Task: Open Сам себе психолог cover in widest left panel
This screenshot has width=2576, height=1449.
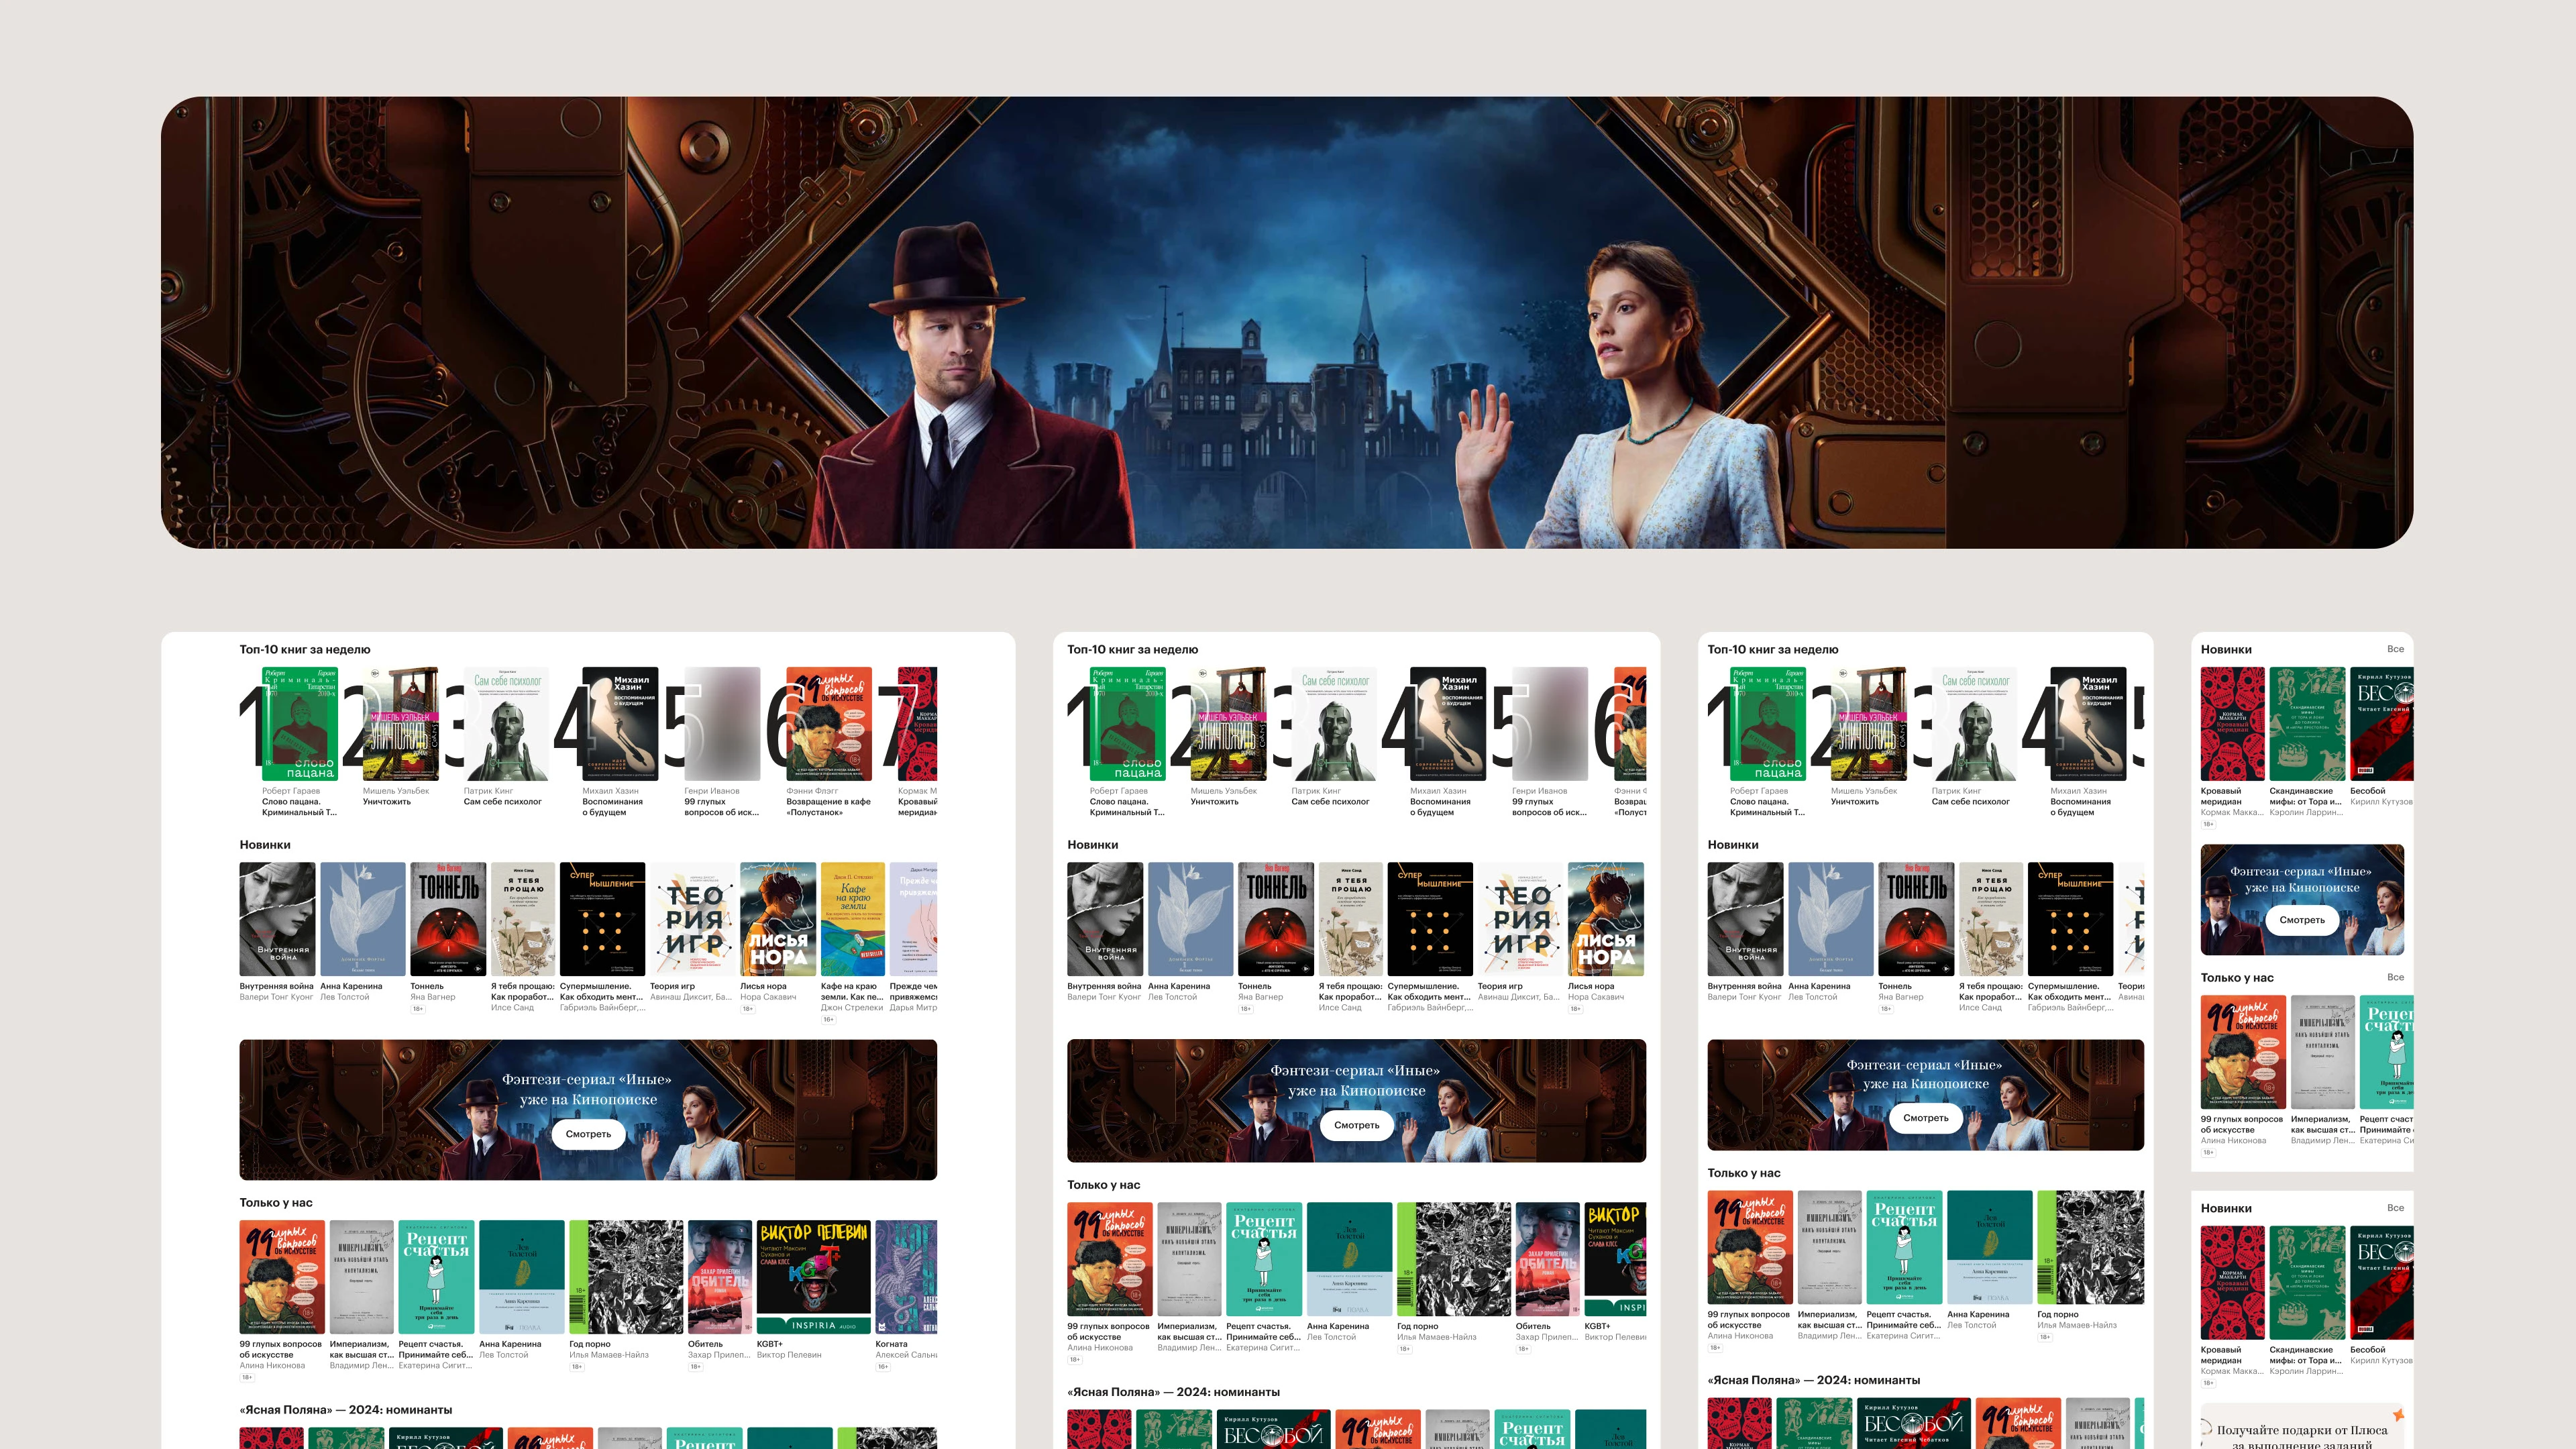Action: pos(506,724)
